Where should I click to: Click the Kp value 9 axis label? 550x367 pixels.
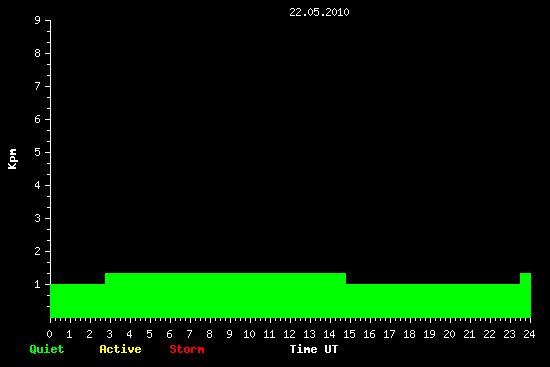[38, 20]
